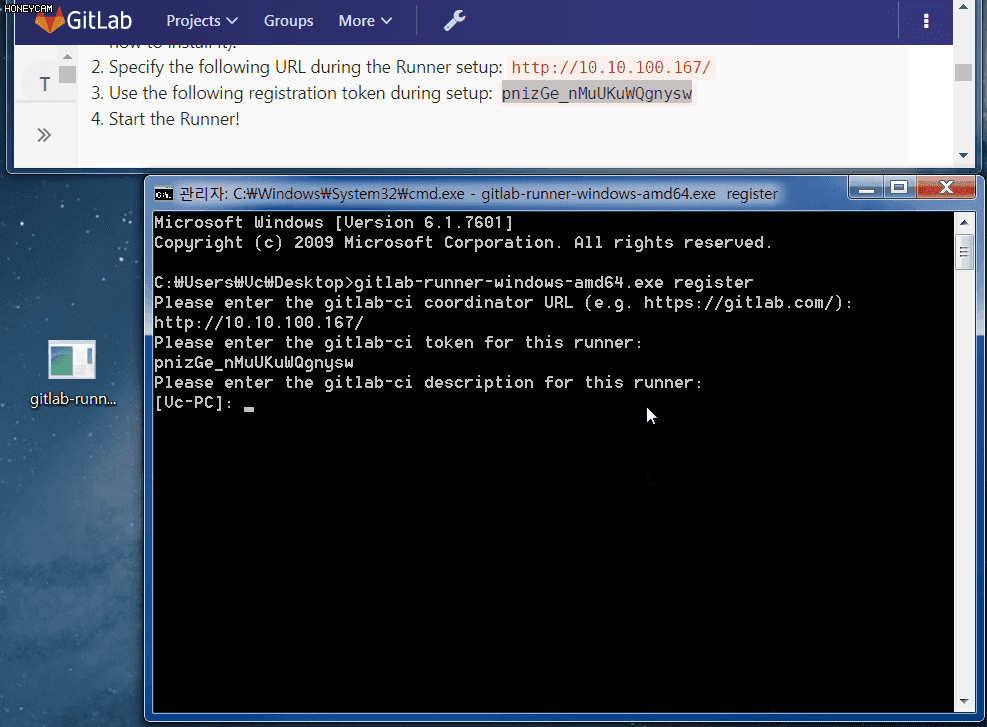
Task: Expand the More dropdown
Action: (365, 21)
